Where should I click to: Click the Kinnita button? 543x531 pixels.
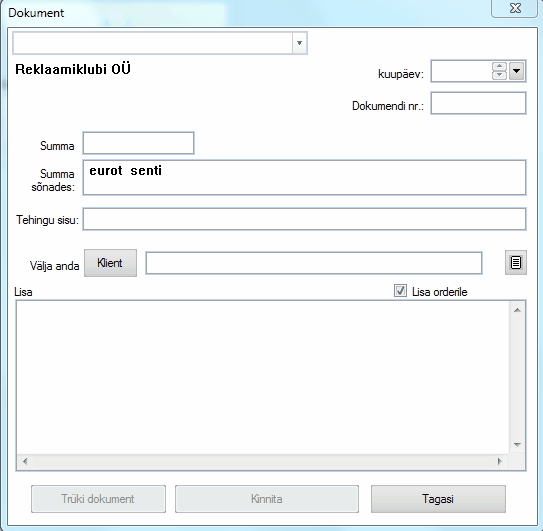click(x=267, y=499)
